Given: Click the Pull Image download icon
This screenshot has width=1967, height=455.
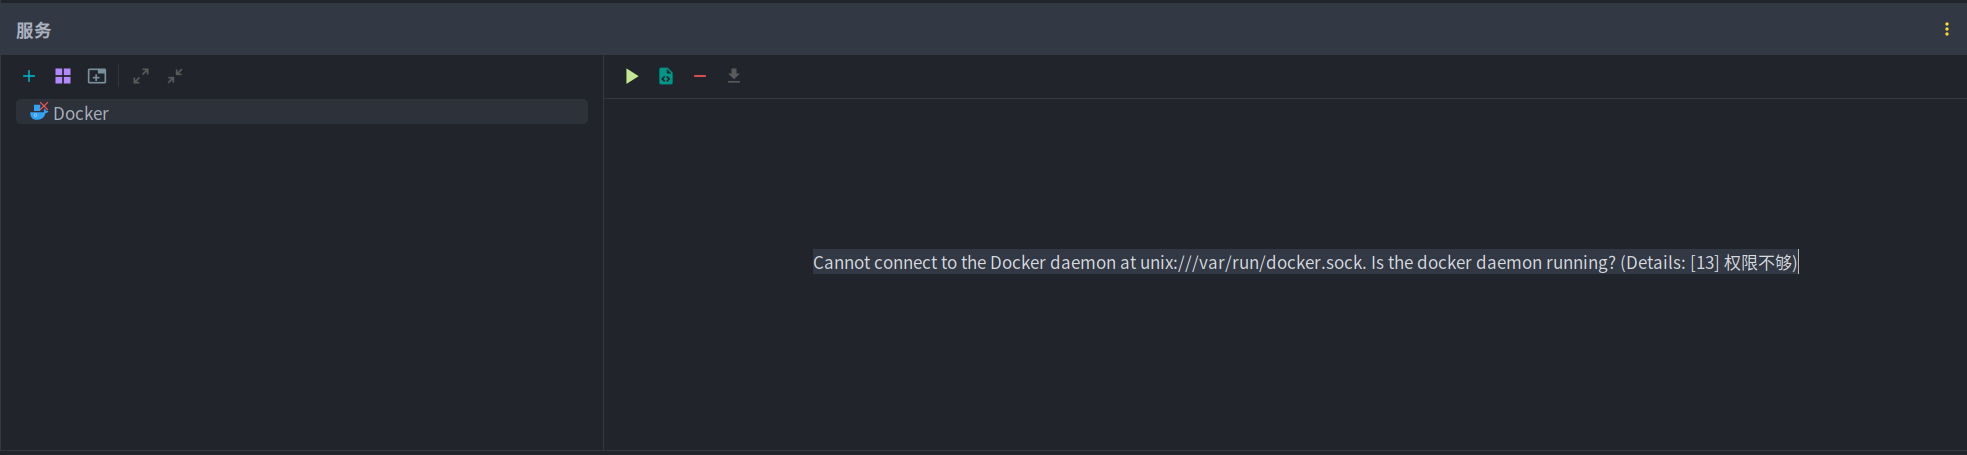Looking at the screenshot, I should pyautogui.click(x=734, y=76).
